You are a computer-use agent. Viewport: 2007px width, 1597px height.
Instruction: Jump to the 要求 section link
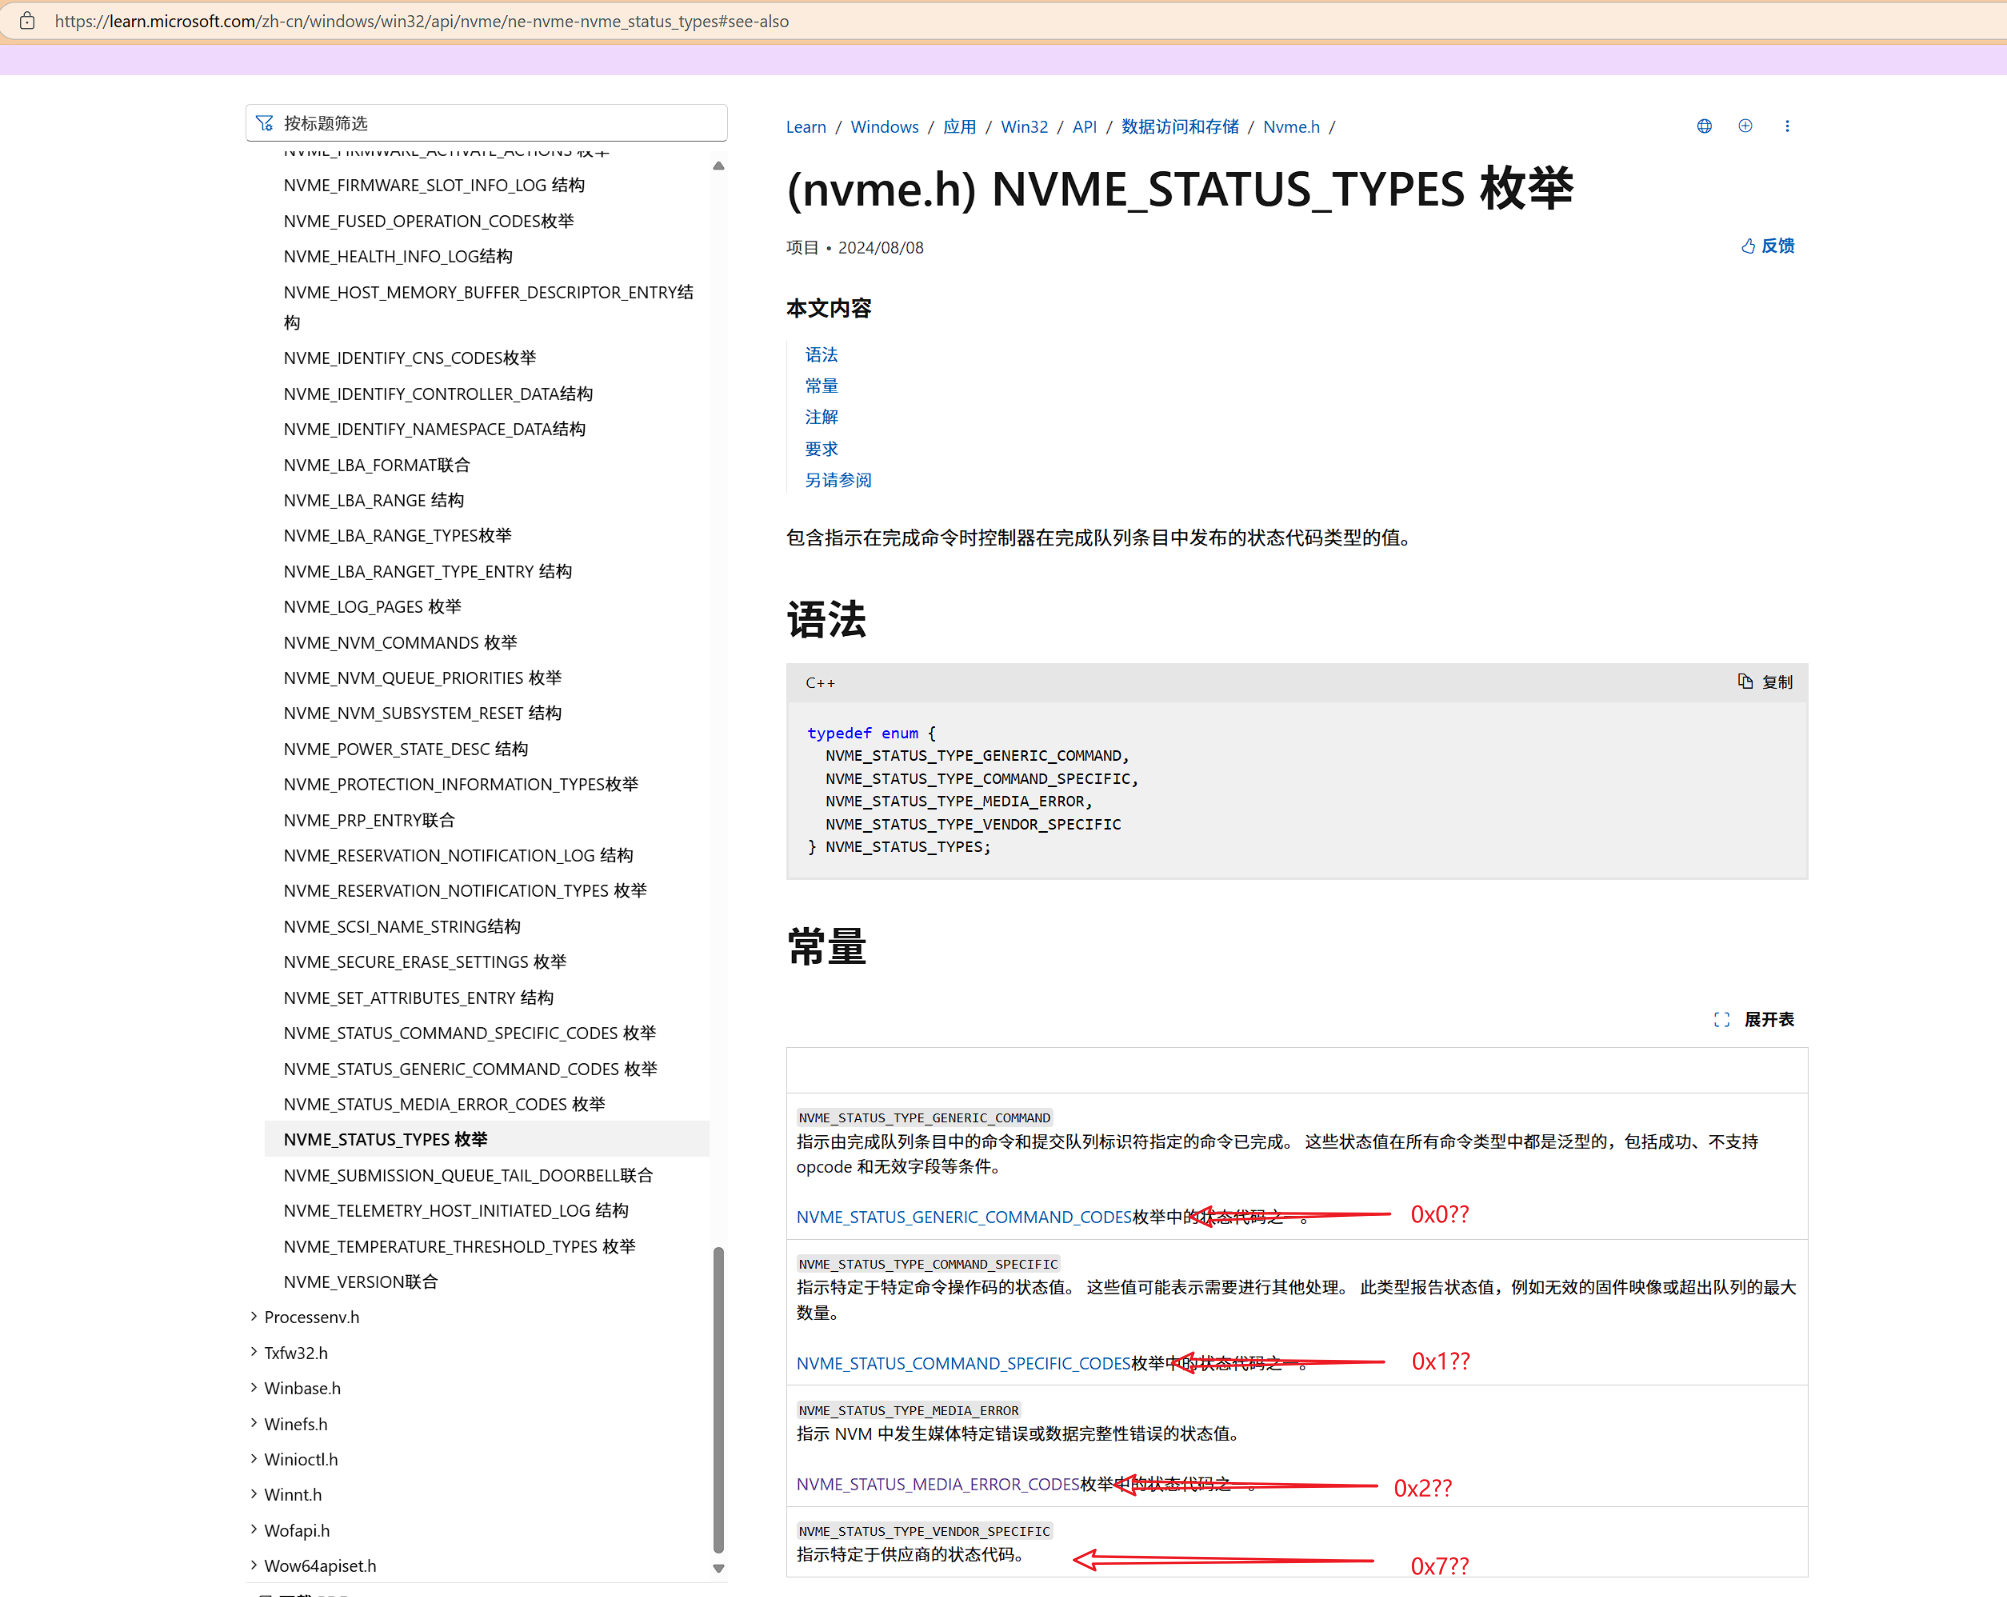click(x=821, y=449)
